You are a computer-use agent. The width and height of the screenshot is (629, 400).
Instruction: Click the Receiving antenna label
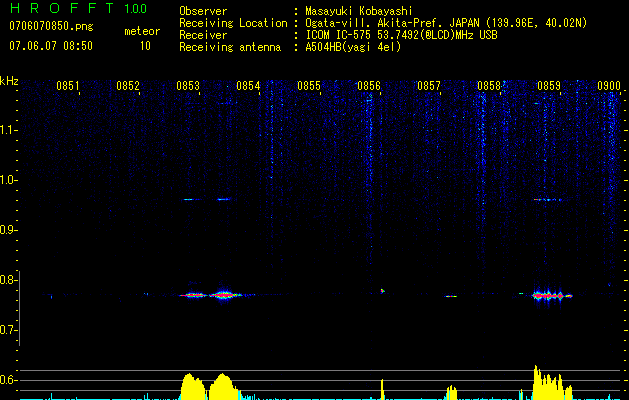click(x=230, y=47)
